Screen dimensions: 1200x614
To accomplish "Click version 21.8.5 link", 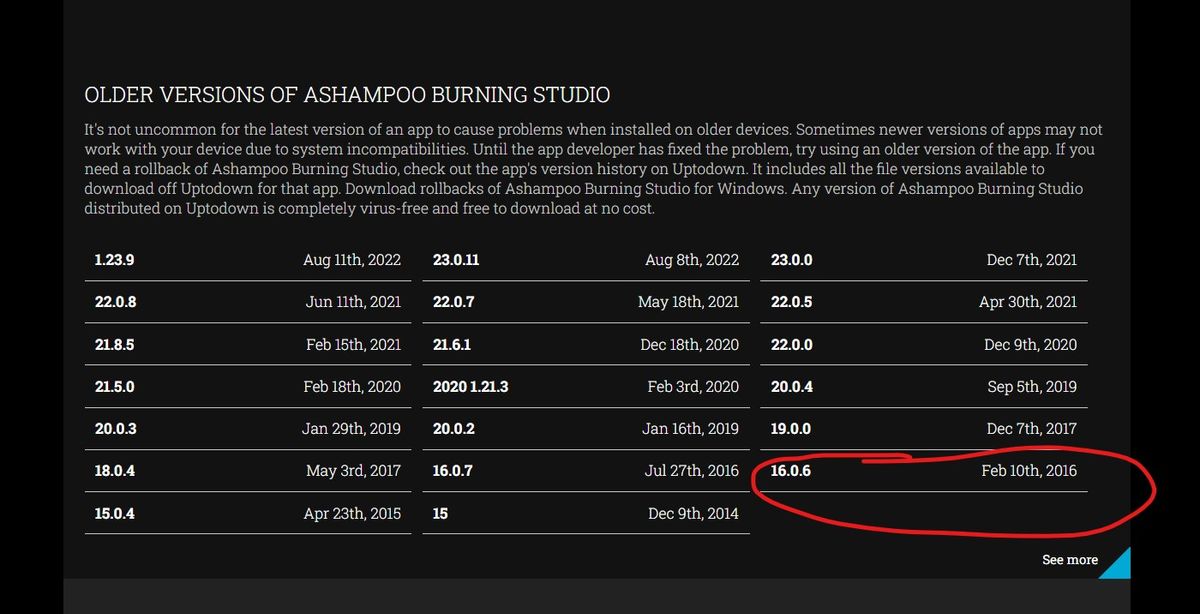I will tap(114, 345).
